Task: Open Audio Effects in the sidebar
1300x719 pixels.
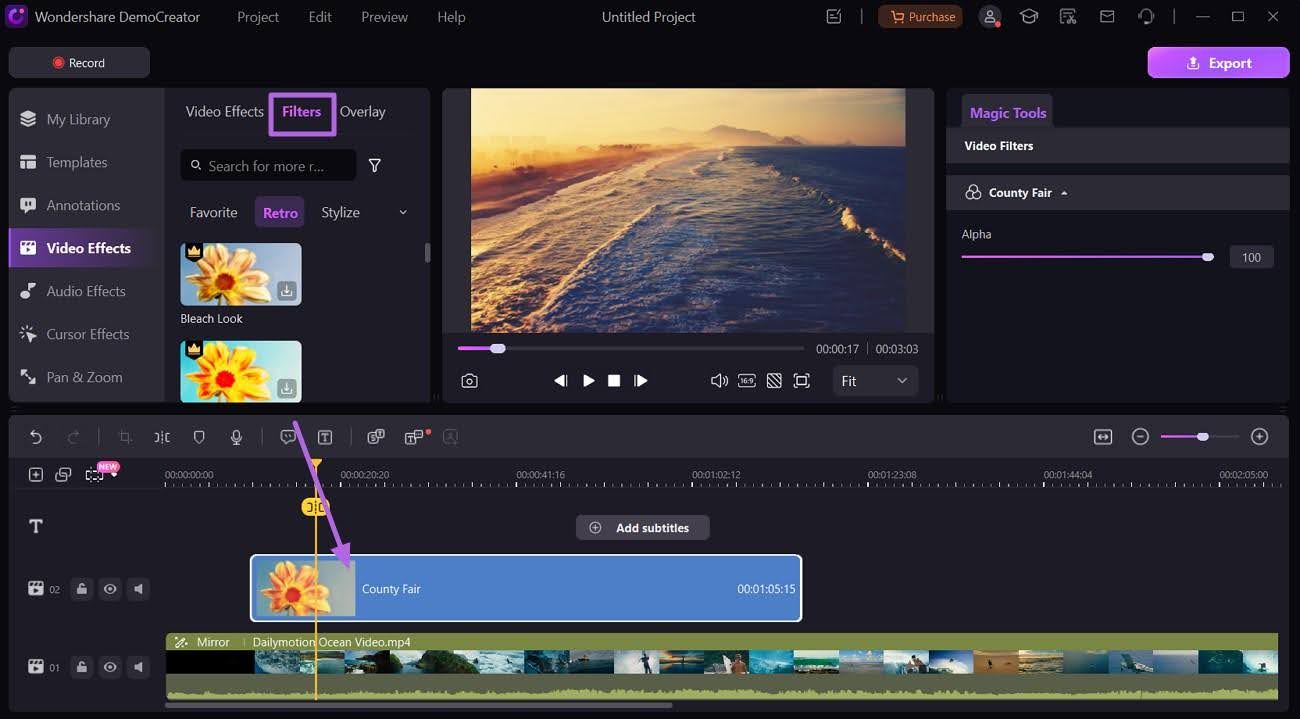Action: (87, 291)
